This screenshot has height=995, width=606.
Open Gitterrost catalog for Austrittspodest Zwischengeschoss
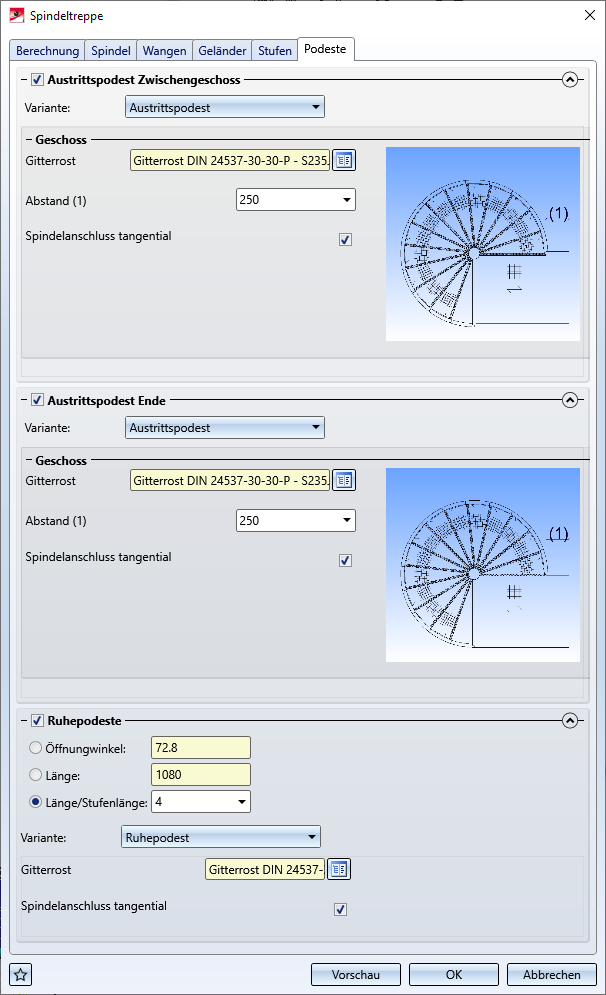[344, 160]
